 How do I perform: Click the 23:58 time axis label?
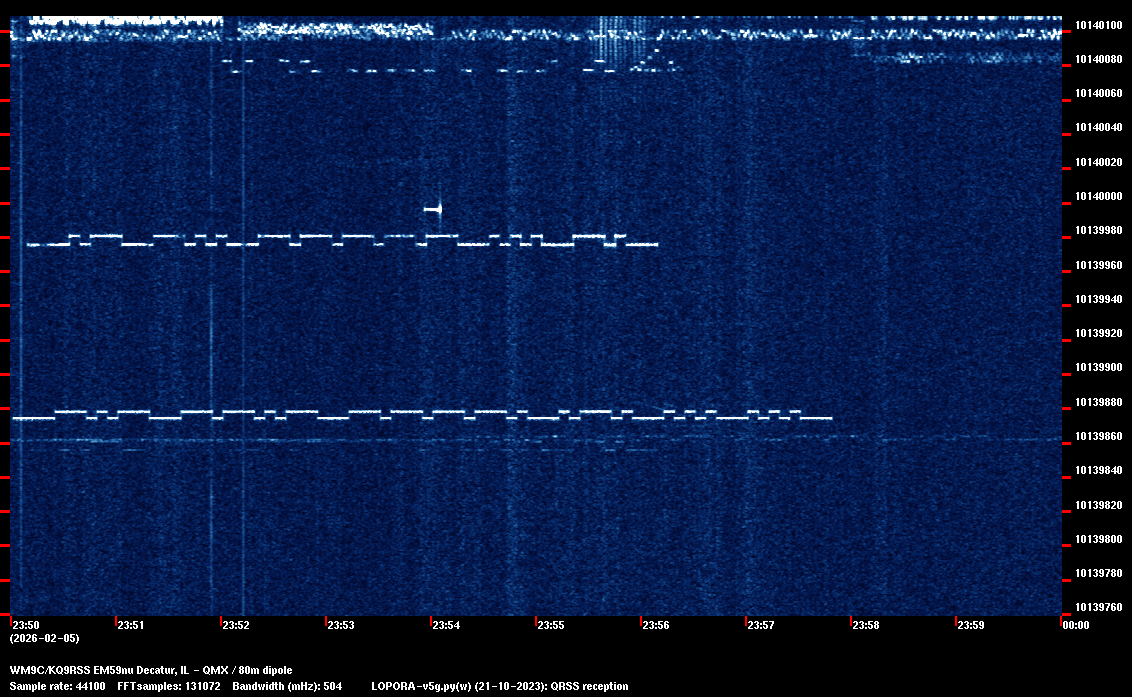866,626
